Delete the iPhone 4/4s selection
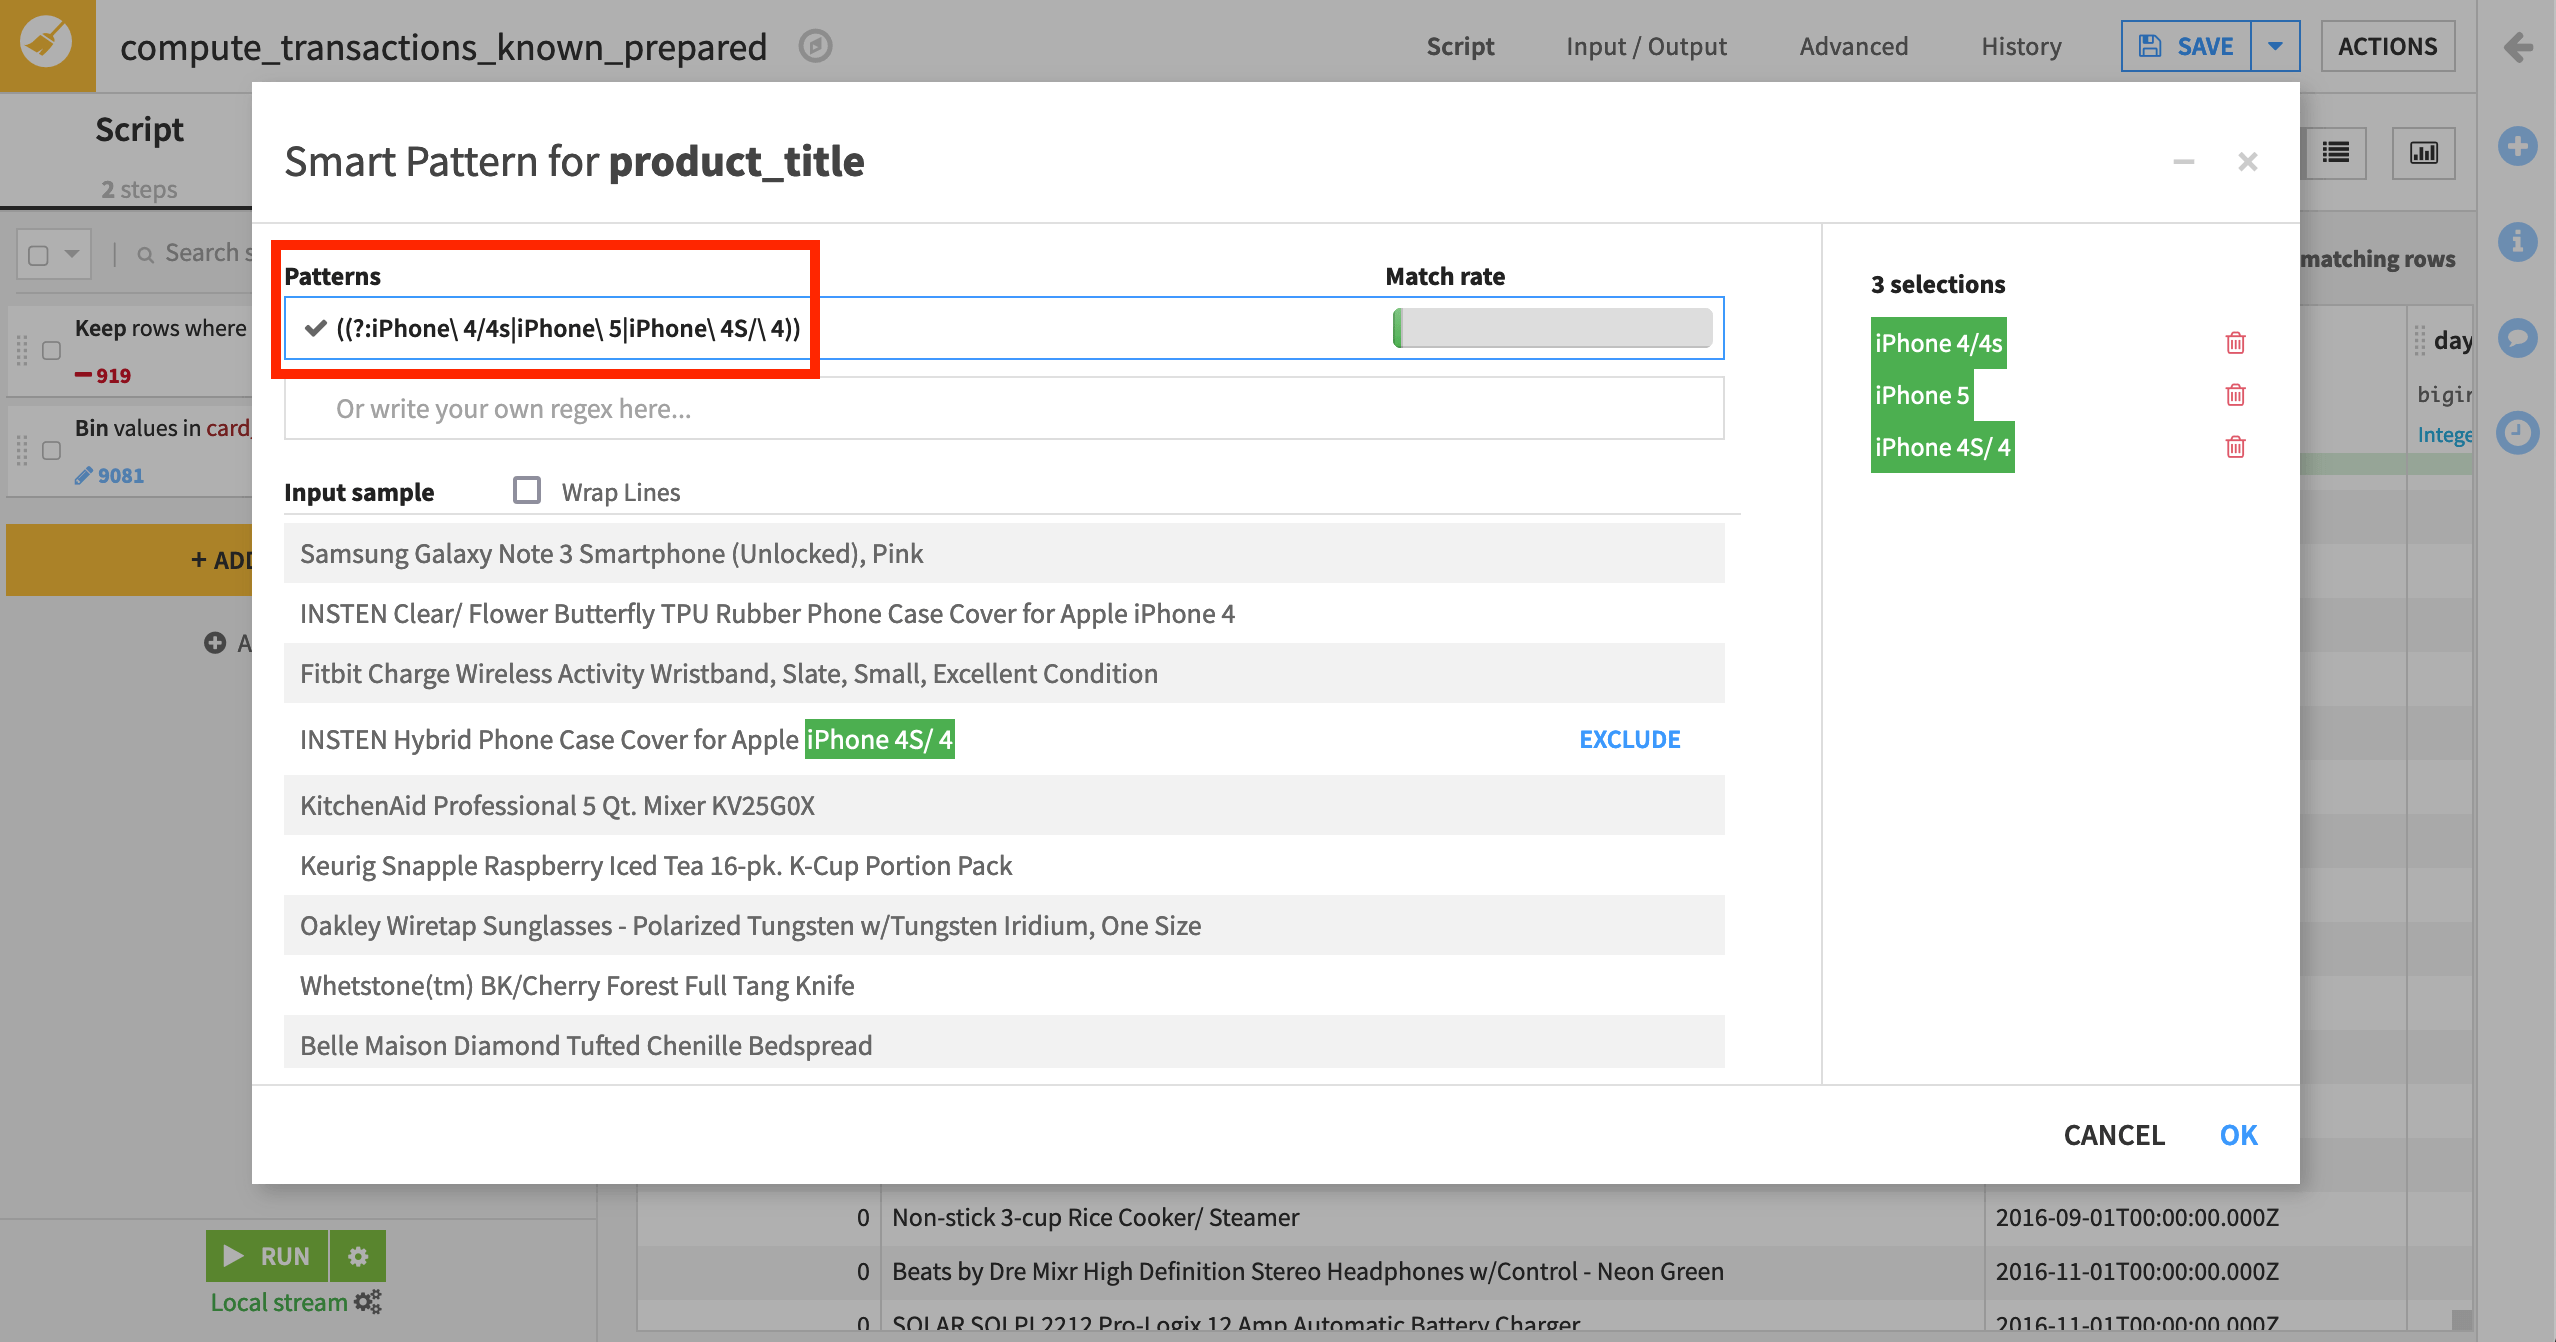This screenshot has height=1342, width=2556. (2235, 343)
